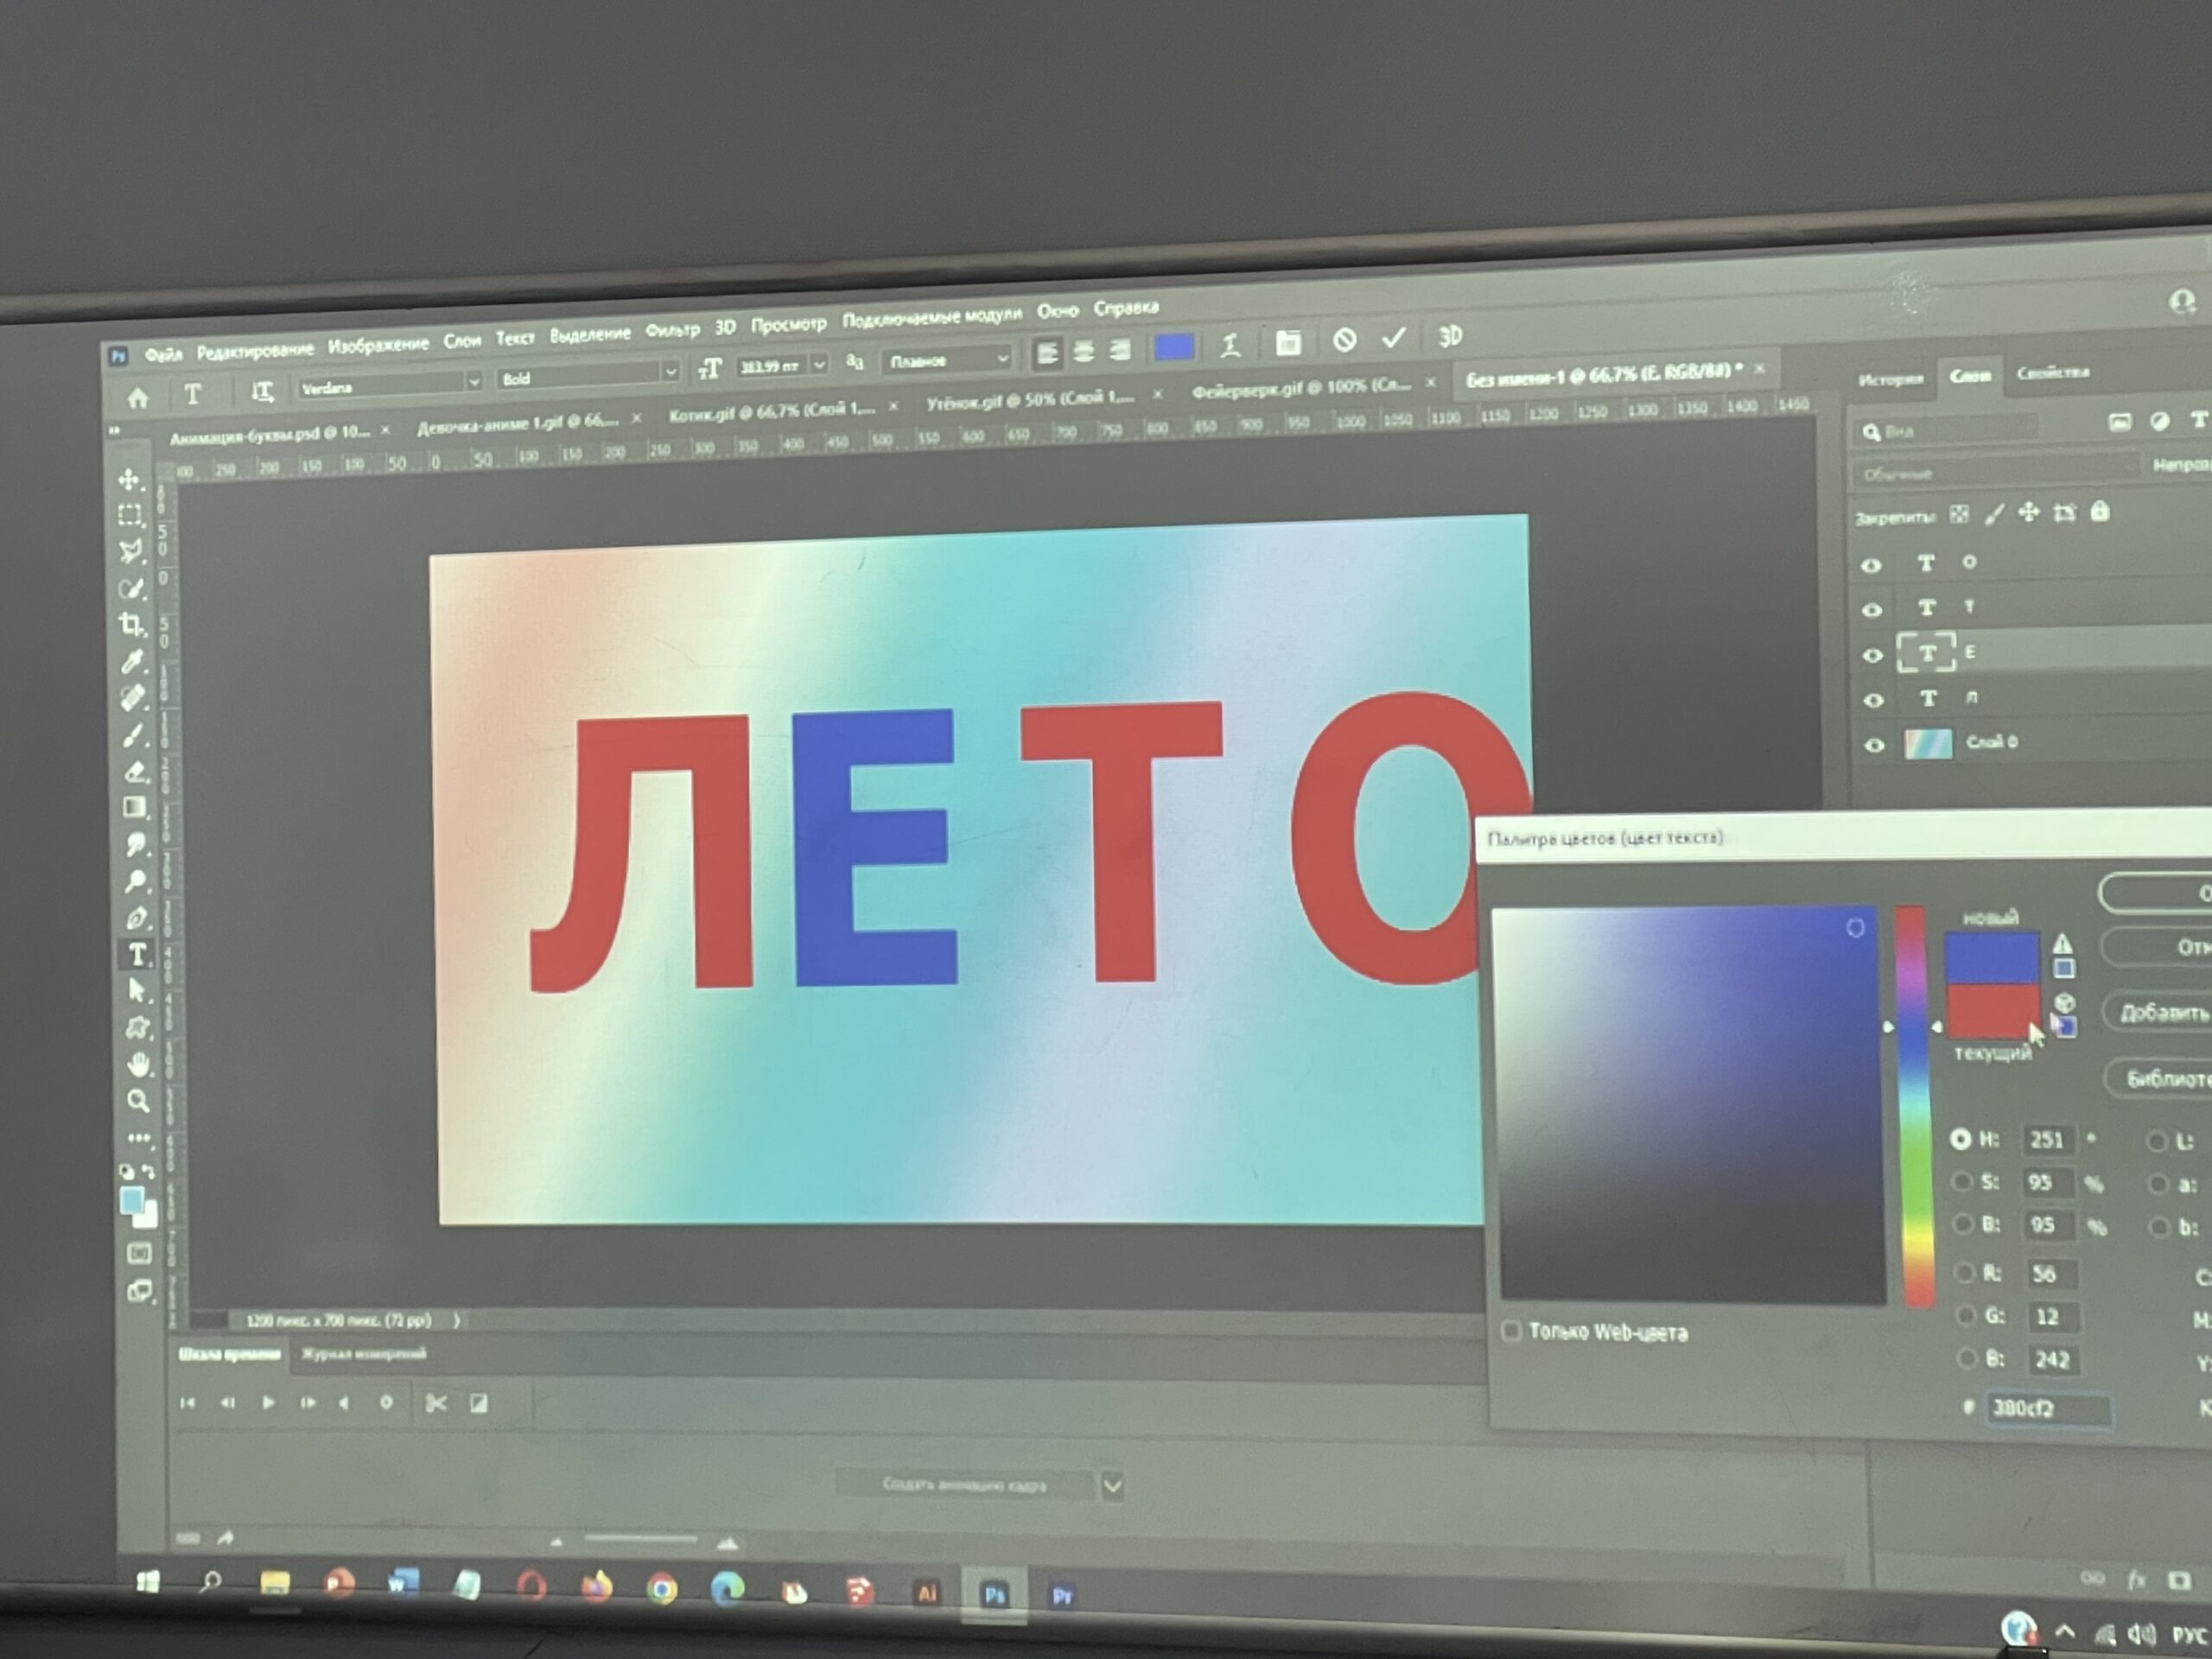Select the Move tool
Image resolution: width=2212 pixels, height=1659 pixels.
pyautogui.click(x=130, y=480)
